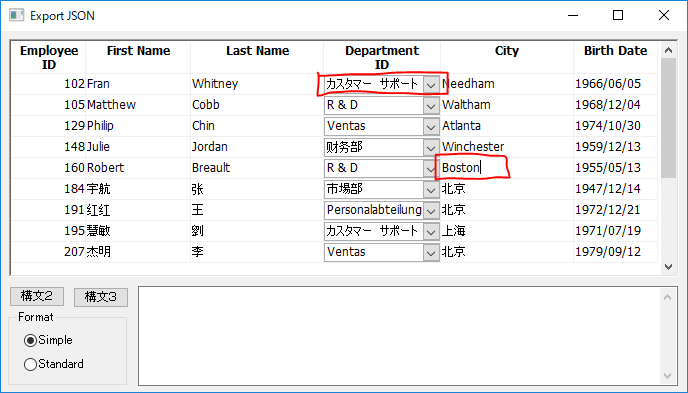Click the Atlanta city cell
Image resolution: width=688 pixels, height=393 pixels.
point(507,126)
